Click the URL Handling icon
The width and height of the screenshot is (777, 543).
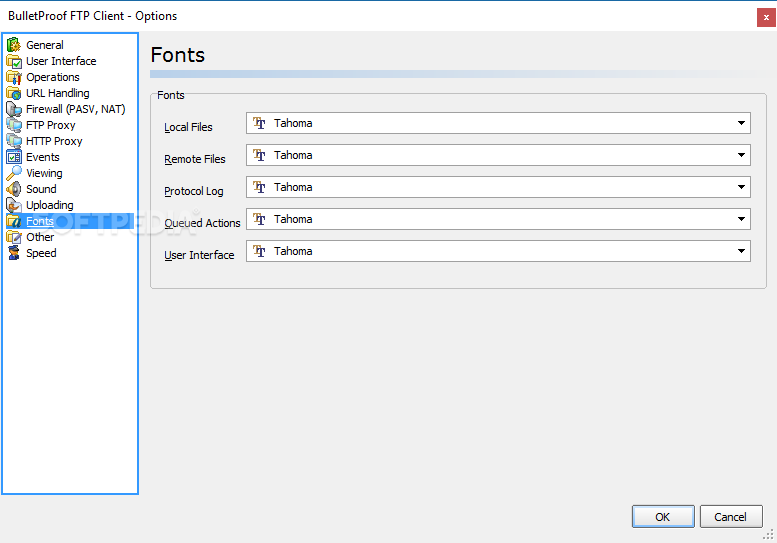pyautogui.click(x=14, y=93)
